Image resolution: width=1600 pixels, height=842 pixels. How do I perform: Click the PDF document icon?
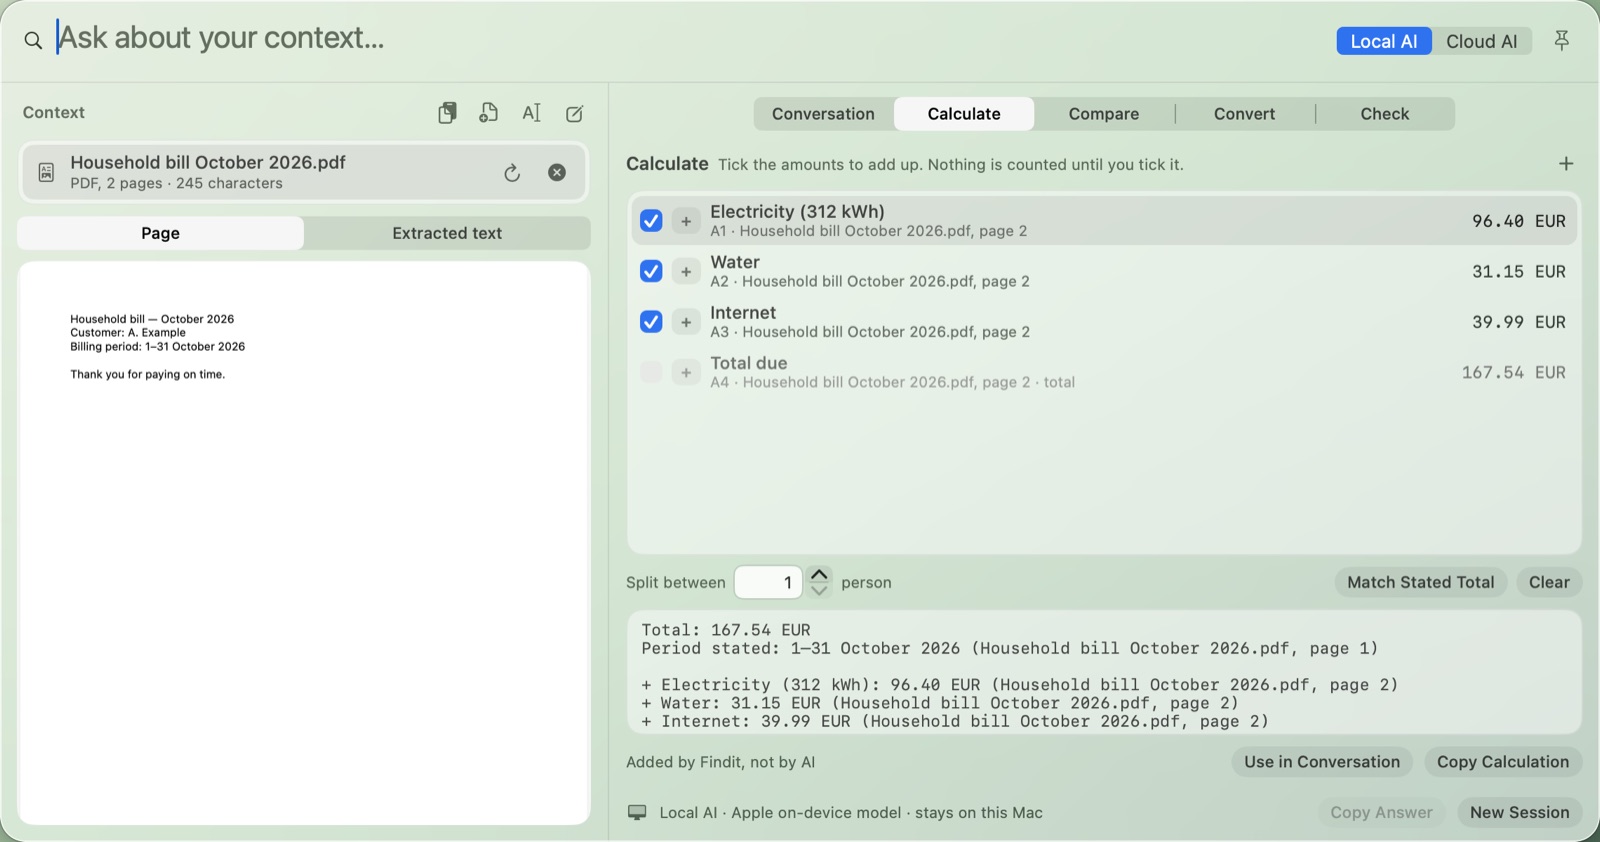point(46,172)
